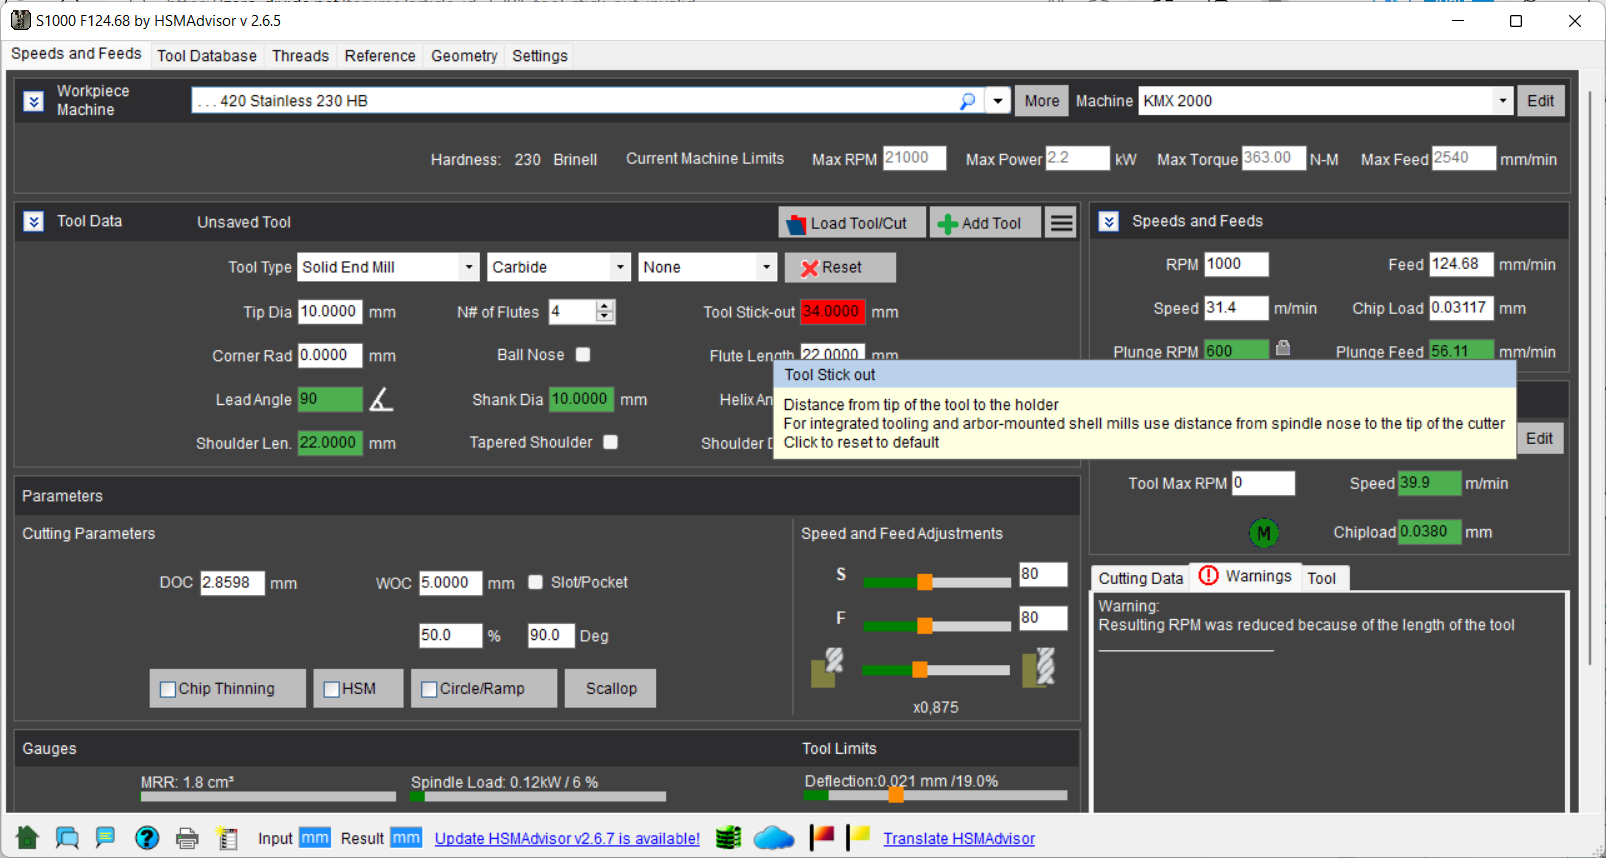
Task: Check the Slot/Pocket checkbox
Action: (x=536, y=582)
